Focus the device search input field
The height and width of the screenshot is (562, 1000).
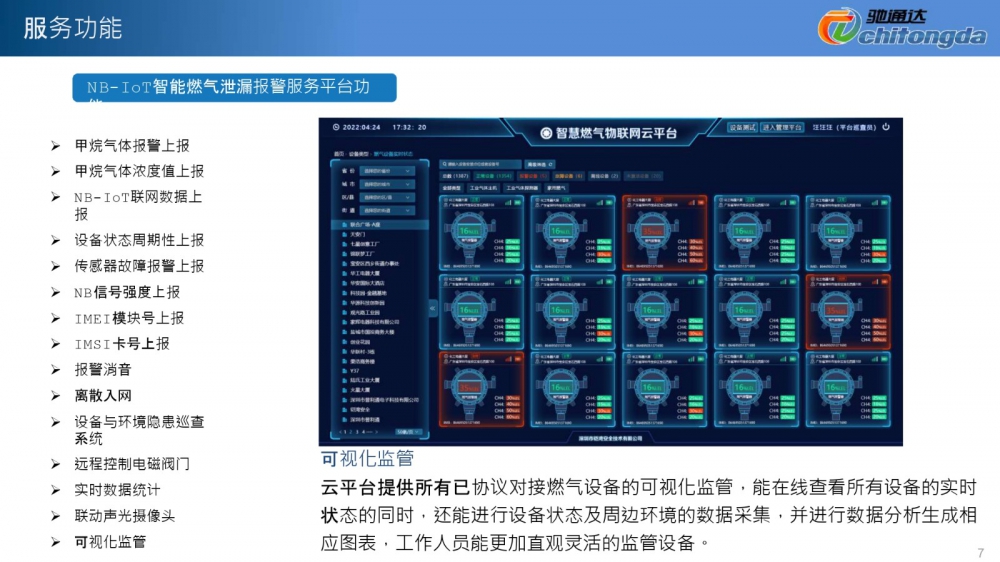tap(480, 165)
